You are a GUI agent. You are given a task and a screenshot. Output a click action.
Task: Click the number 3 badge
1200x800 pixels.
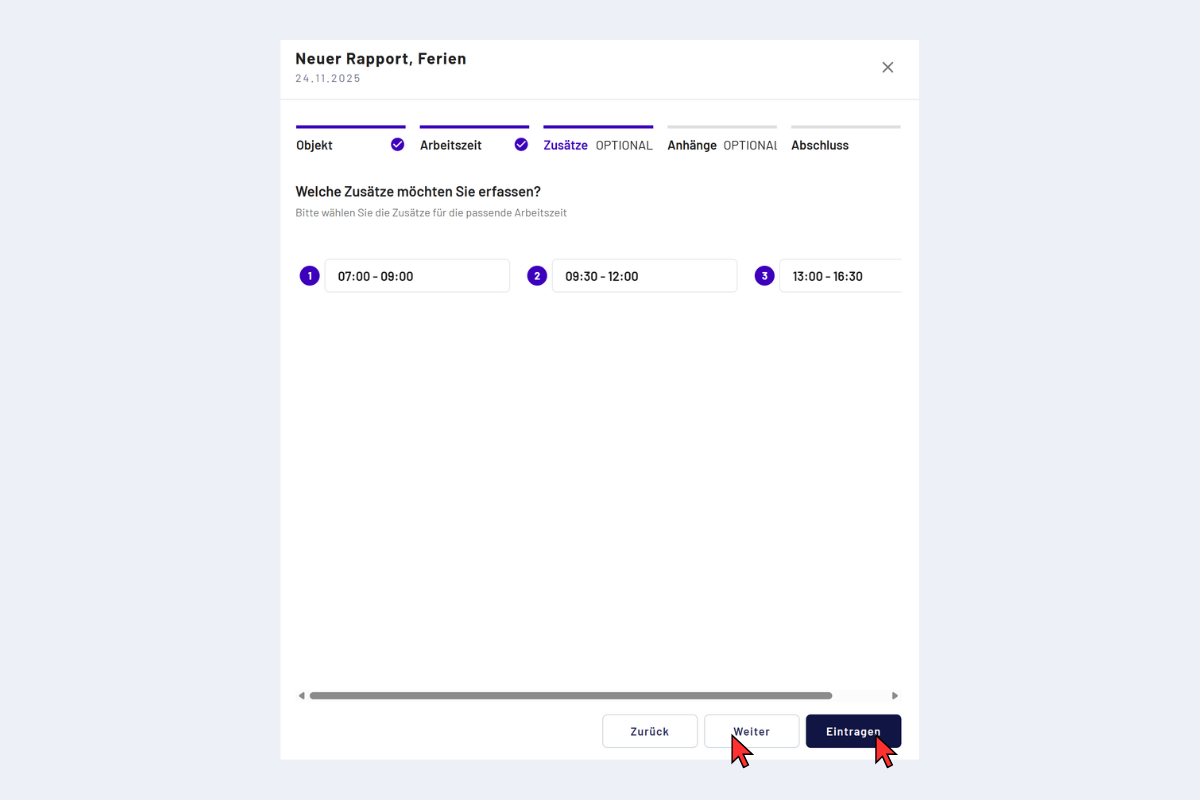click(765, 276)
